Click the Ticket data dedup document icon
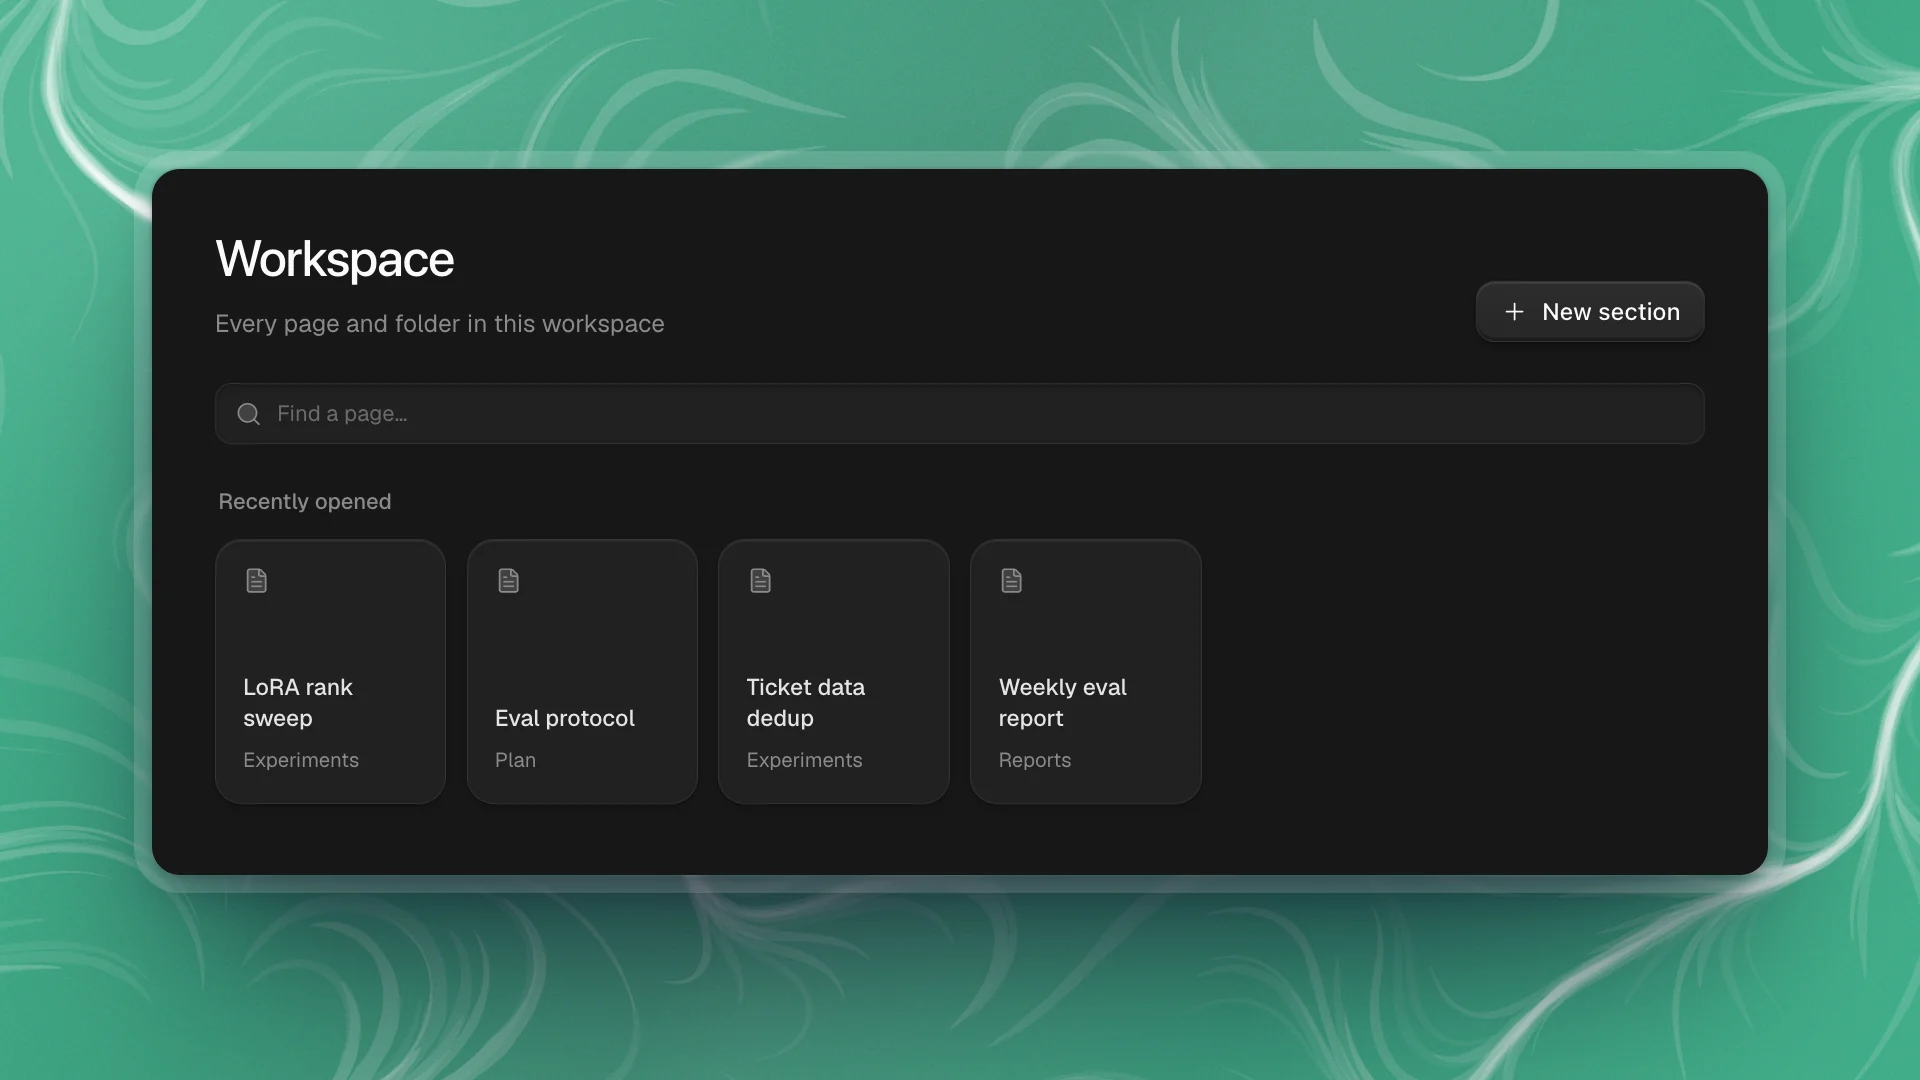This screenshot has height=1080, width=1920. tap(761, 581)
